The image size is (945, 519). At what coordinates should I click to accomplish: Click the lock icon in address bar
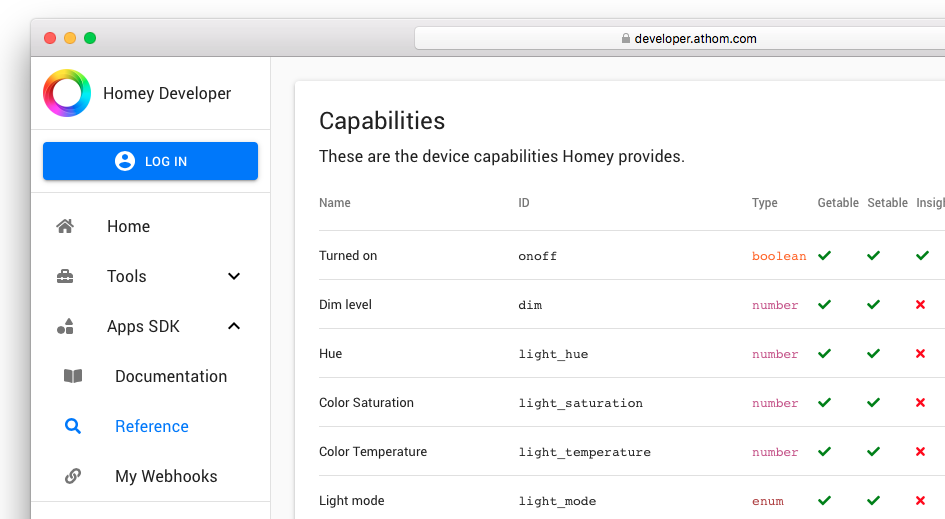[x=626, y=39]
